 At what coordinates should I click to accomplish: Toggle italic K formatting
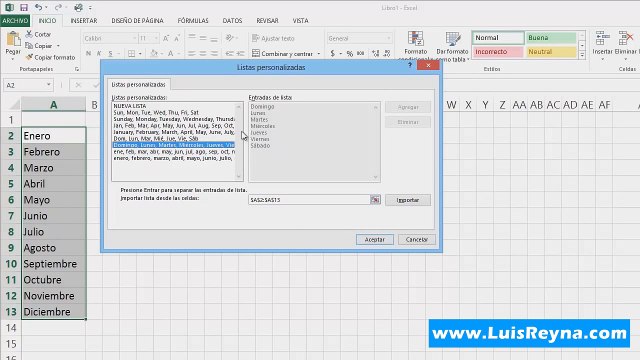pyautogui.click(x=99, y=53)
